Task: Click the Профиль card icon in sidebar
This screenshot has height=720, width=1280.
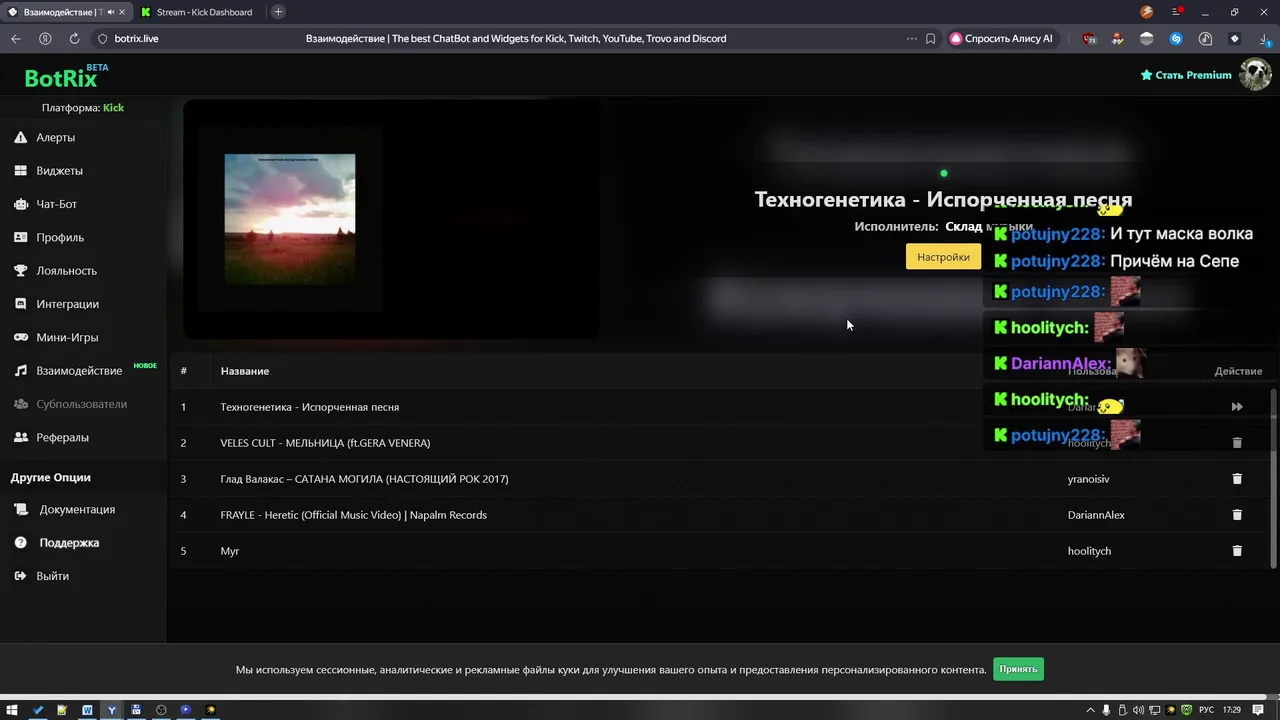Action: pyautogui.click(x=20, y=237)
